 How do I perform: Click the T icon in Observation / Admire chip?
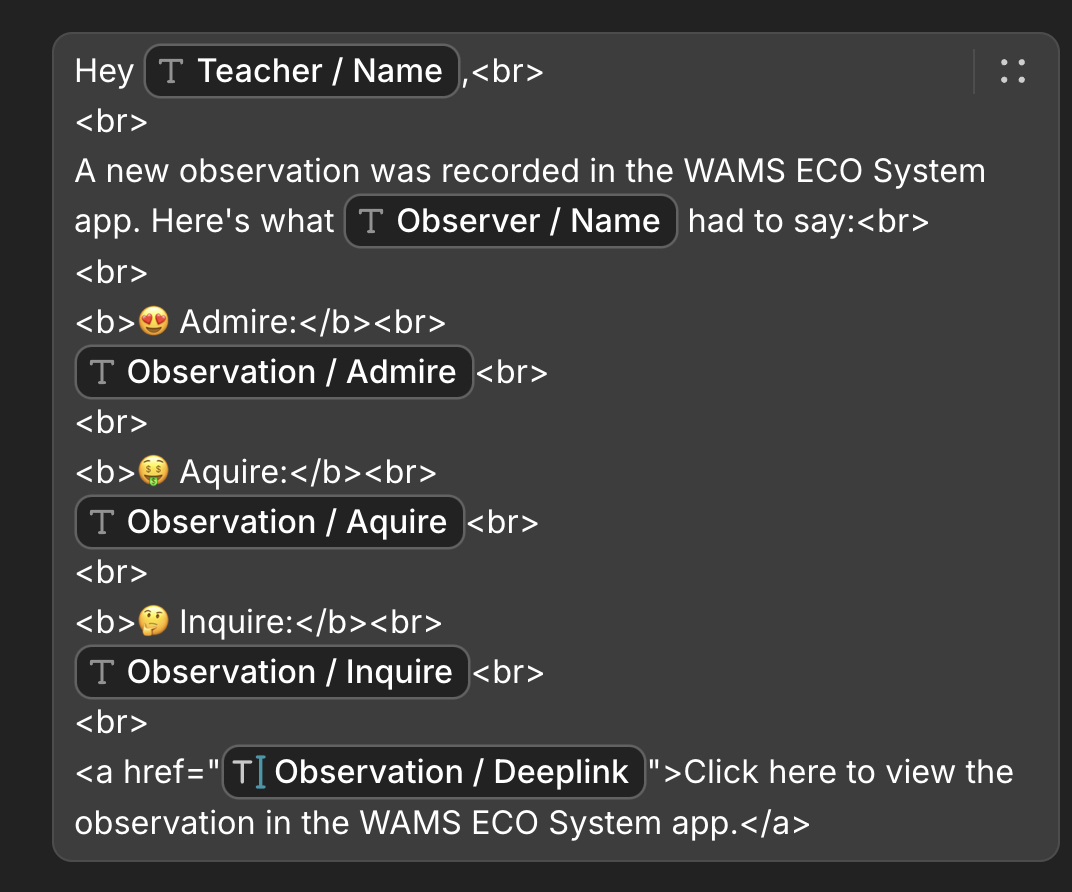102,372
